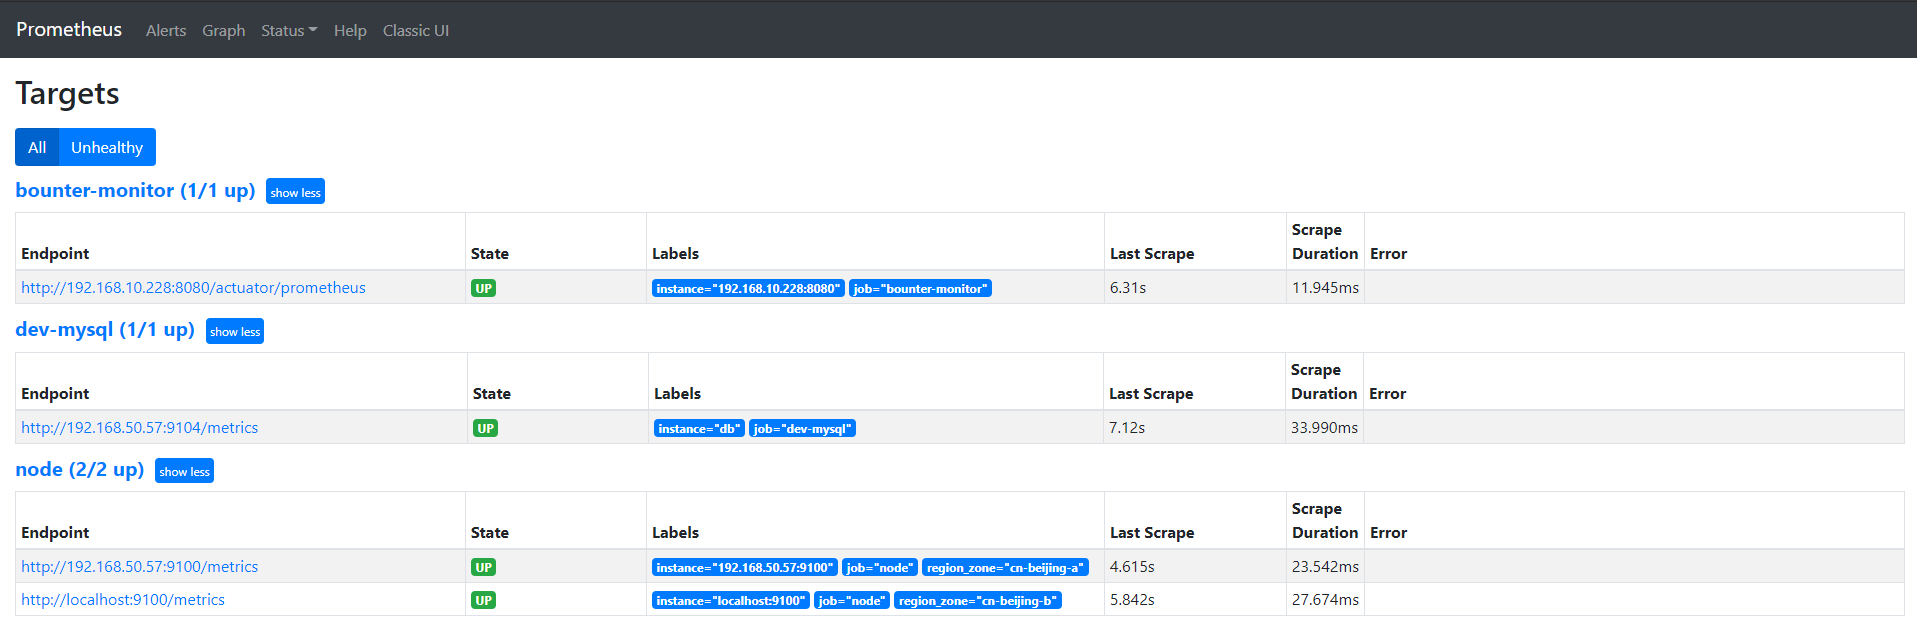Collapse node group using show less
The height and width of the screenshot is (626, 1917).
coord(184,471)
